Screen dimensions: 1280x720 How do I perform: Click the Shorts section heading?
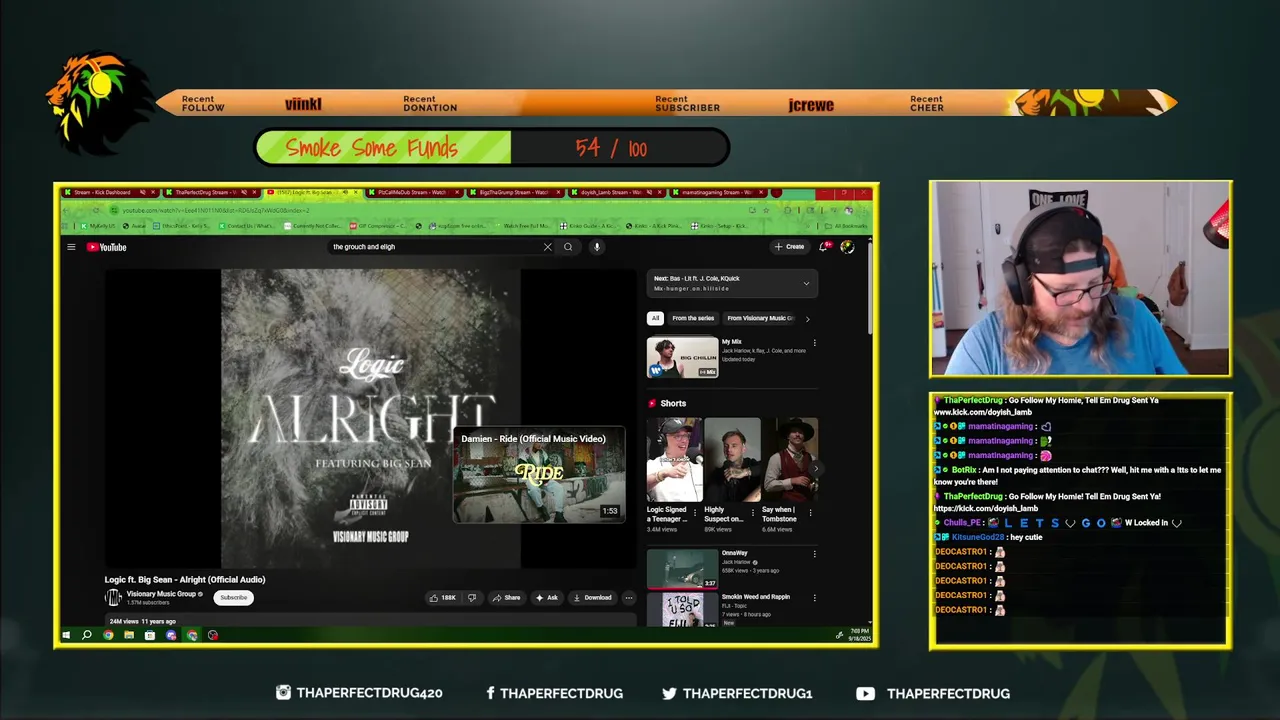point(673,404)
